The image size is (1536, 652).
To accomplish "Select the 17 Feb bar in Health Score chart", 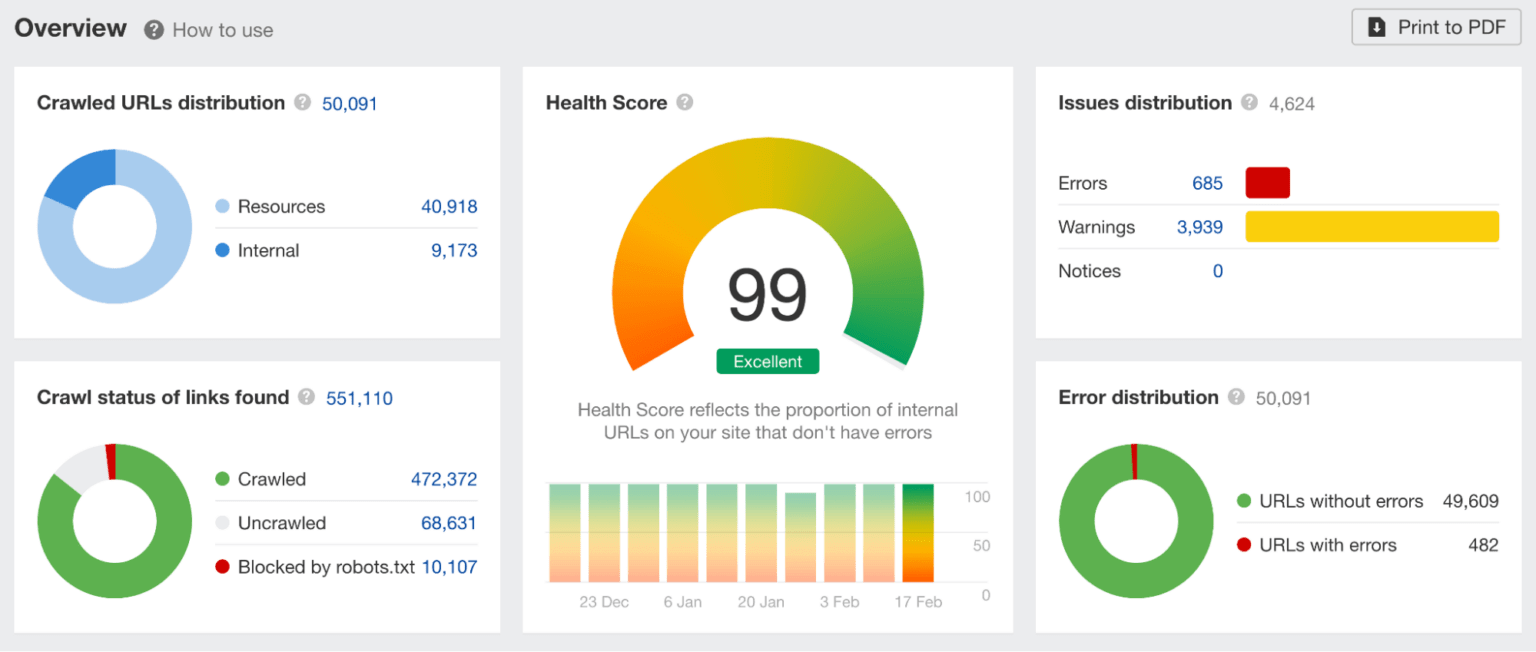I will [917, 533].
